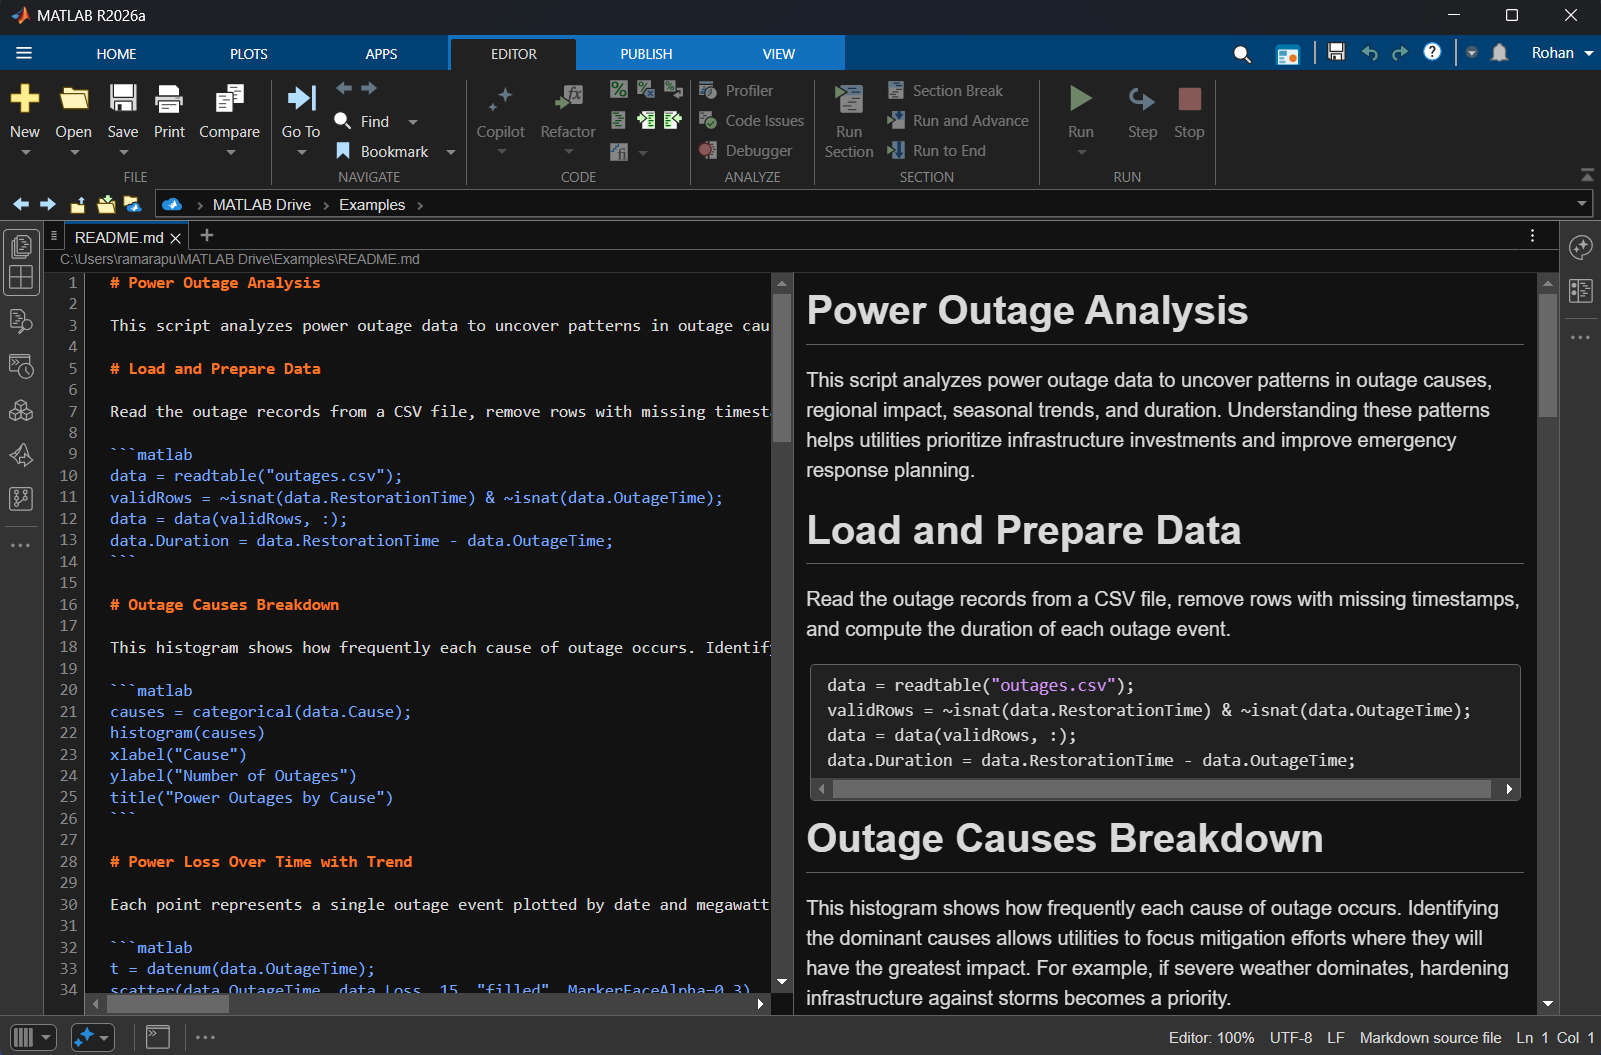
Task: Expand the Save button dropdown
Action: coord(122,151)
